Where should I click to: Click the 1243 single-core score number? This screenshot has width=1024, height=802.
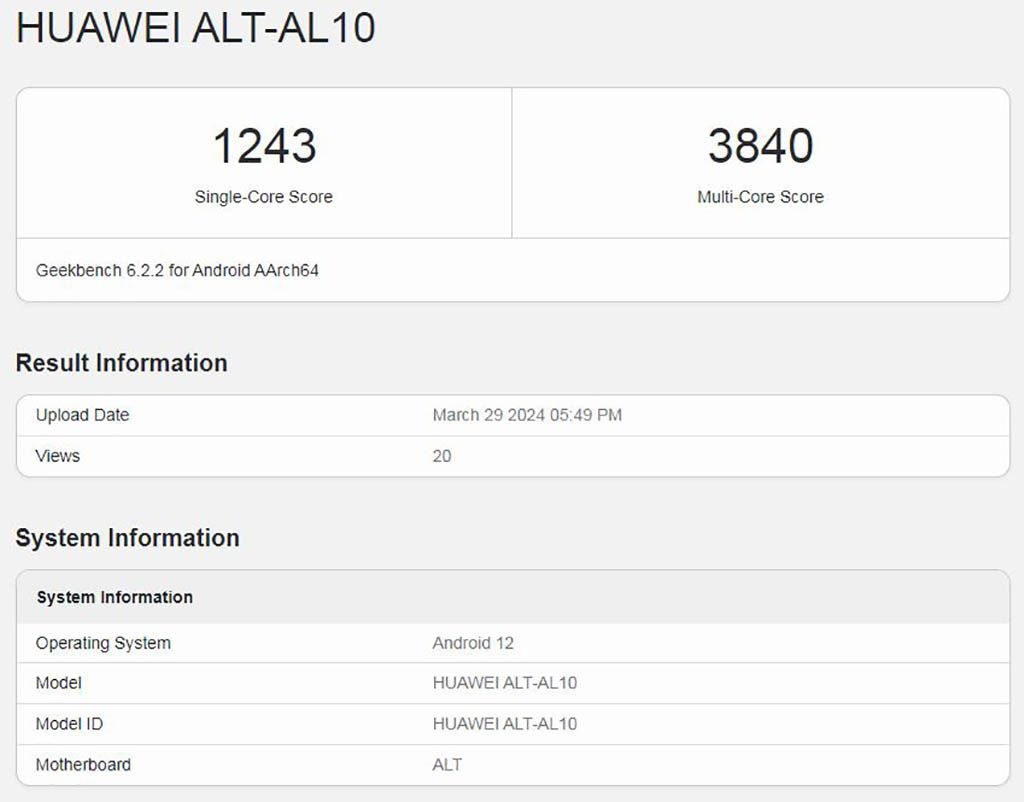pos(264,146)
